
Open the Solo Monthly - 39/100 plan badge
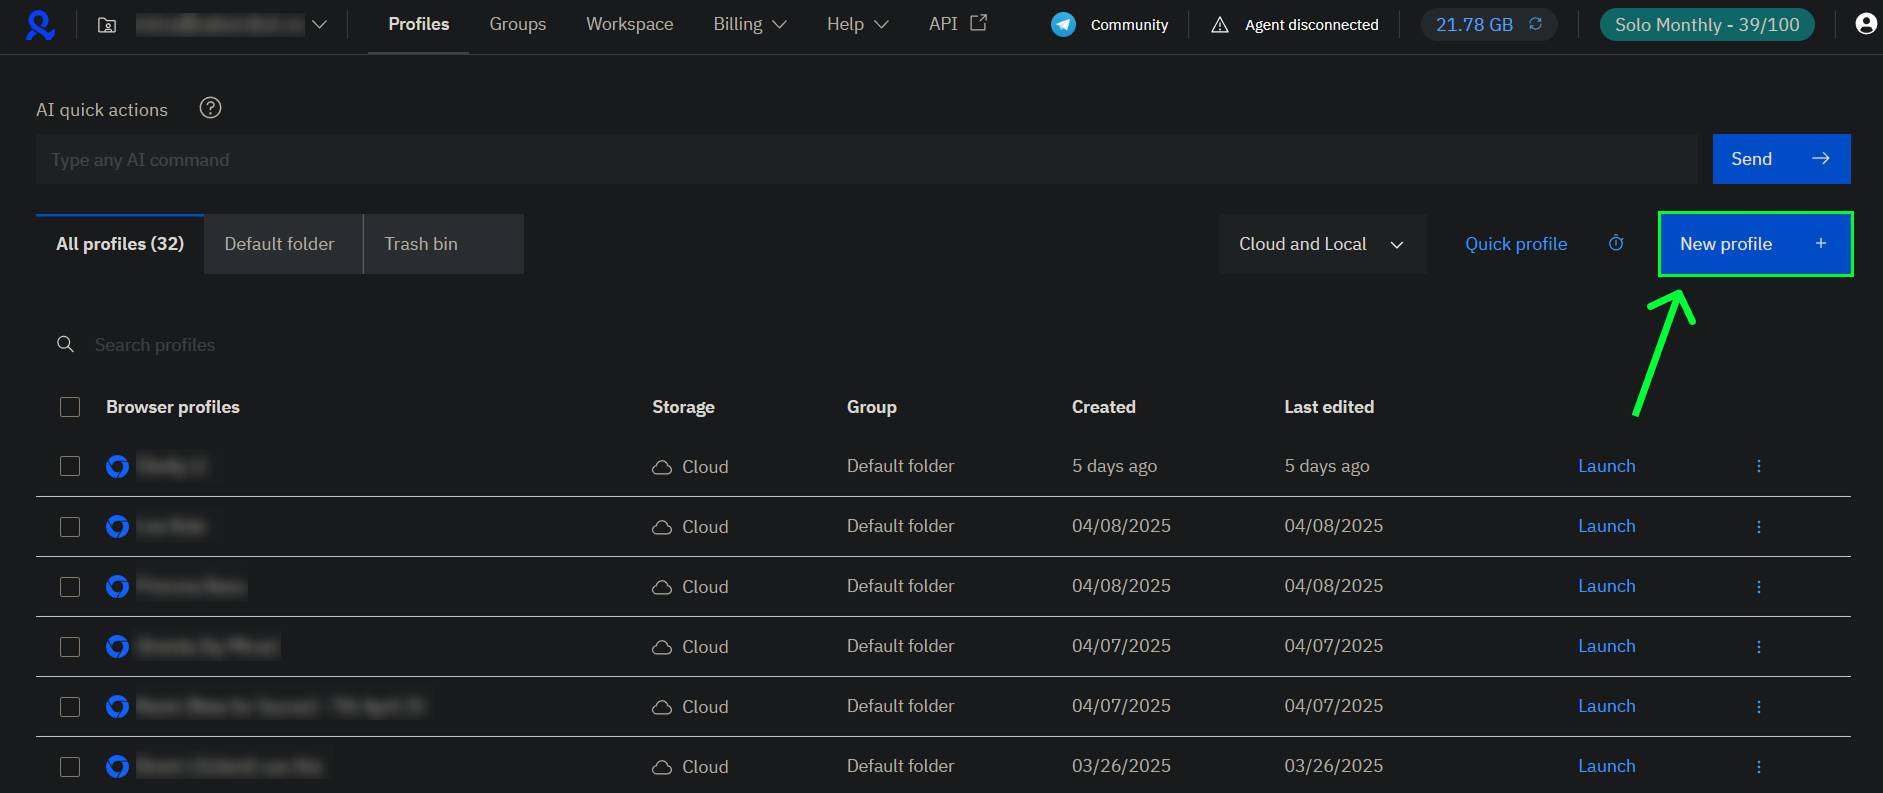pos(1707,24)
